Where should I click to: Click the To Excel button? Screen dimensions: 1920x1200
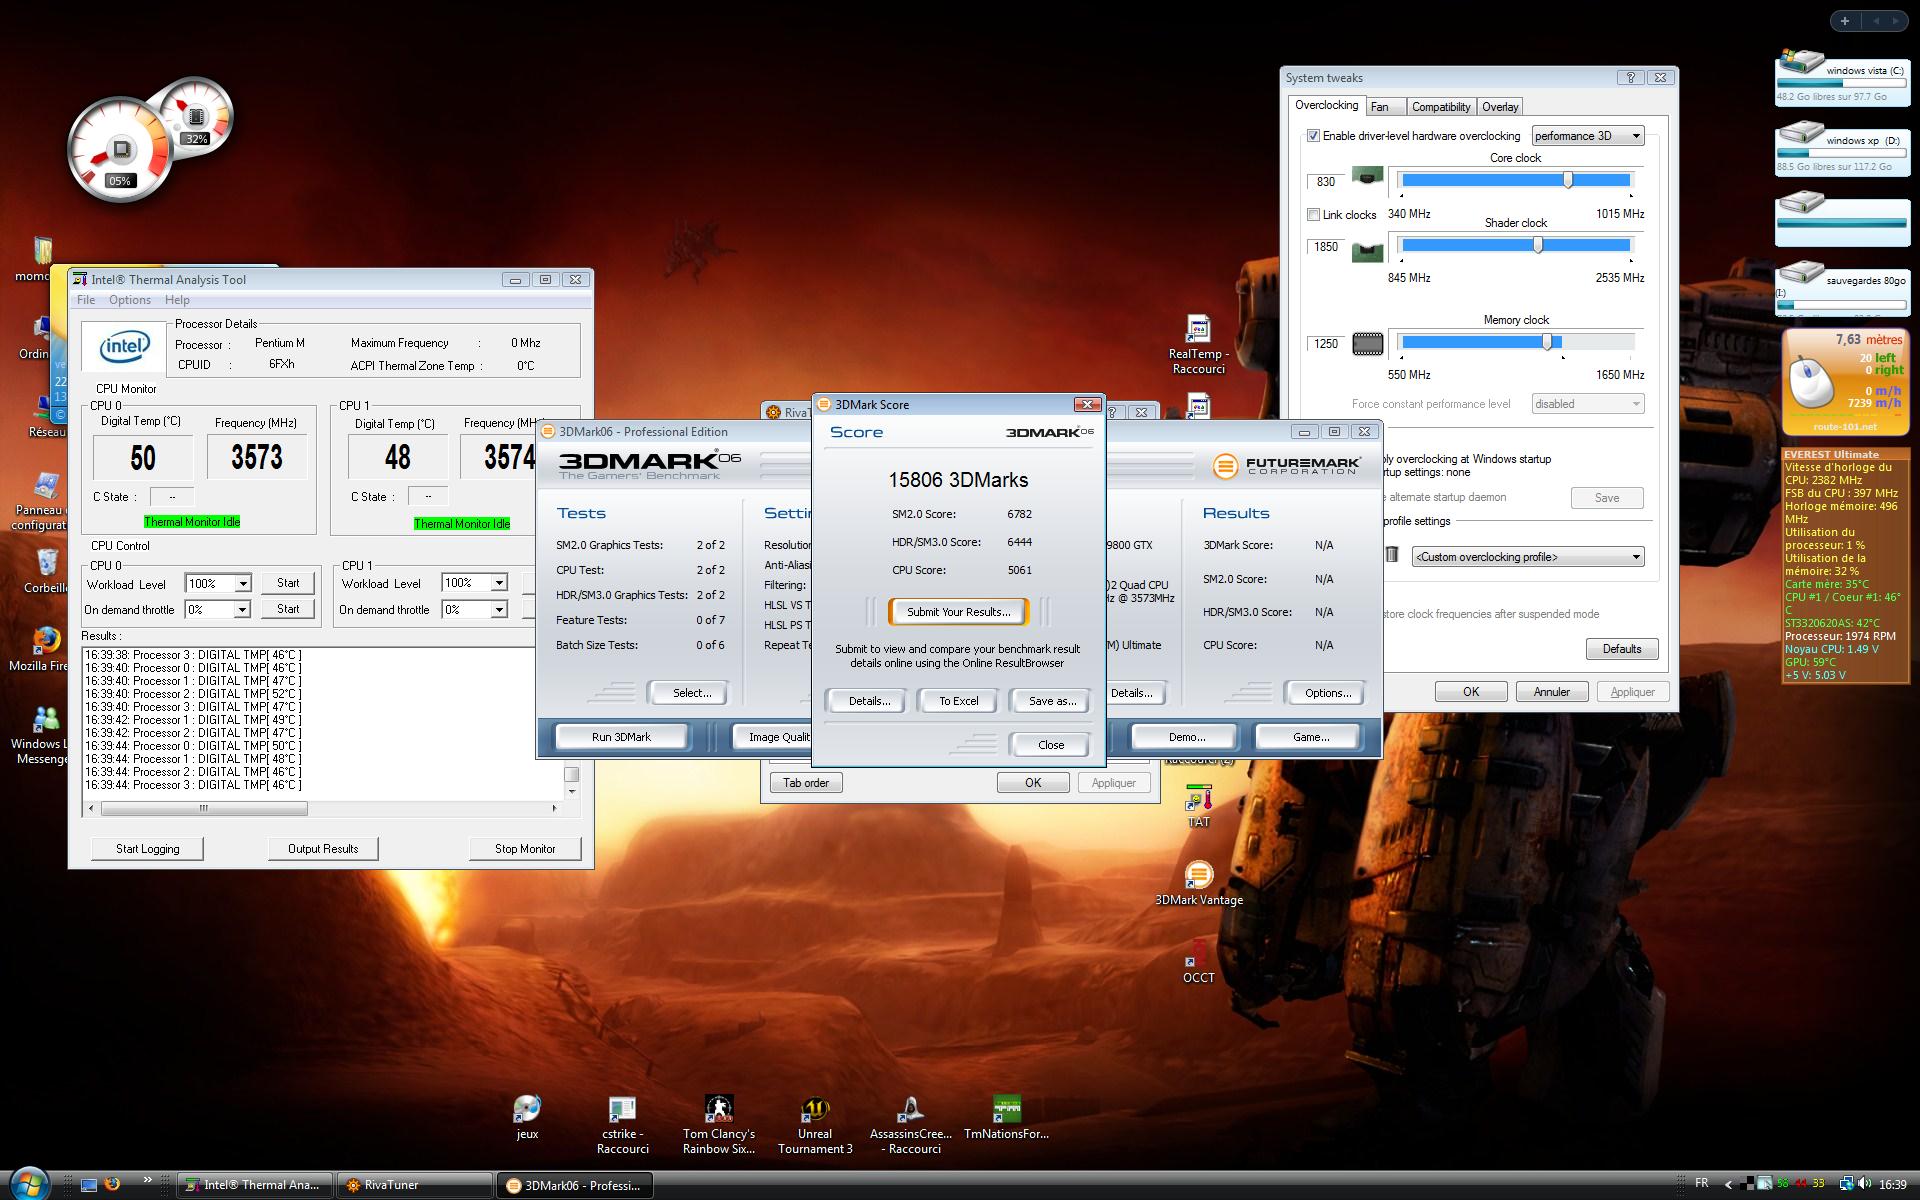click(x=958, y=701)
